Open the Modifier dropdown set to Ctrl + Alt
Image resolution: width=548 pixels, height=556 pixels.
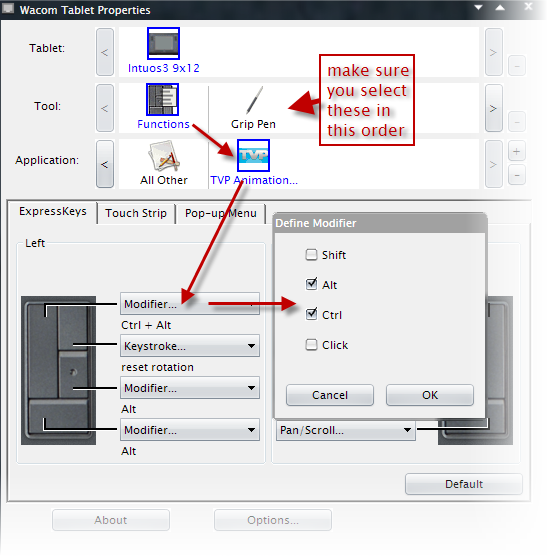point(190,304)
